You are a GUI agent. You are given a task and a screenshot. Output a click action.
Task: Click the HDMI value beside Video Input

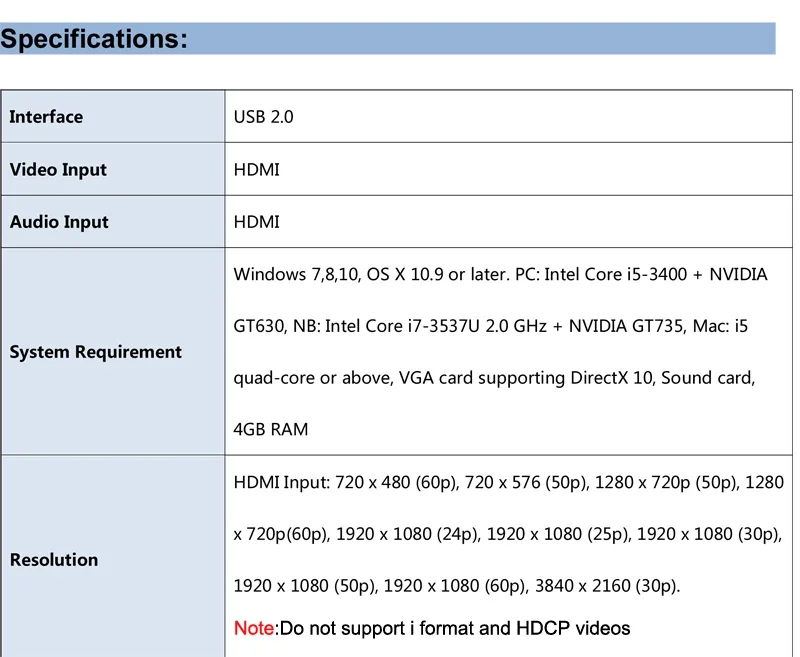click(256, 170)
